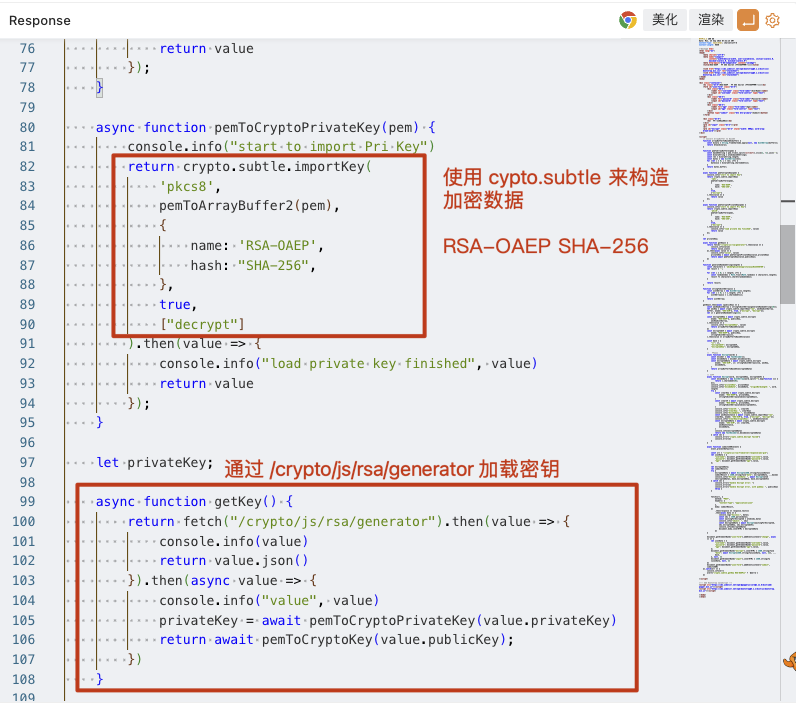This screenshot has width=796, height=706.
Task: Toggle the orange line-wrap icon button
Action: [748, 20]
